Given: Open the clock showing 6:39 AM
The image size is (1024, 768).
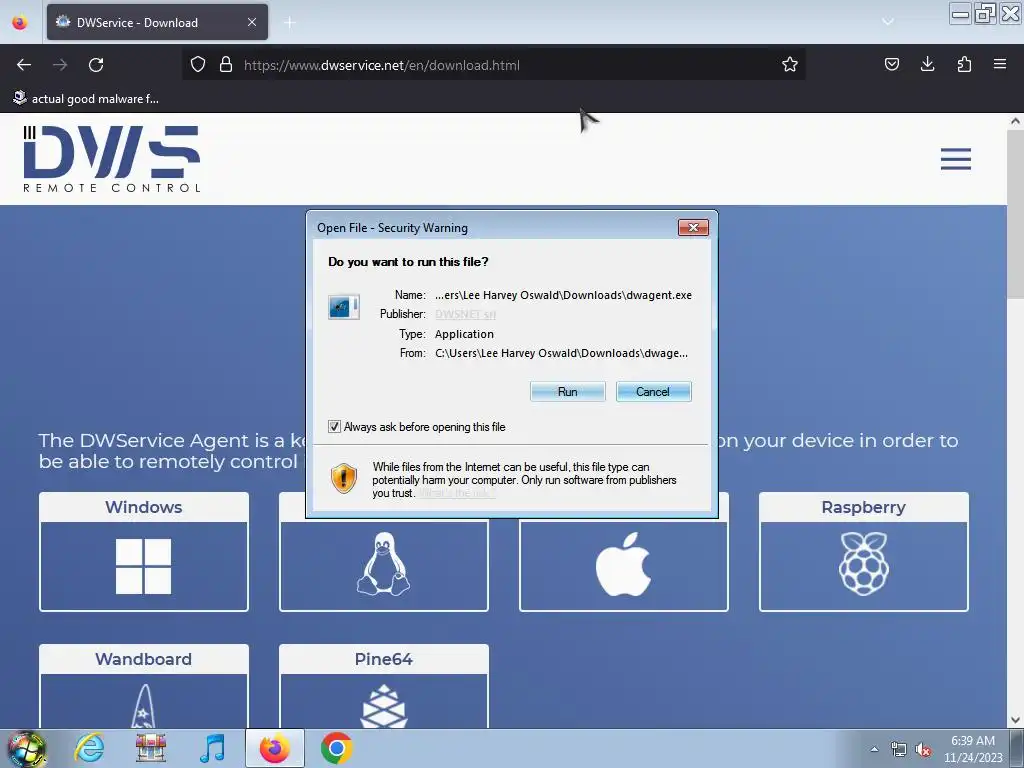Looking at the screenshot, I should 972,749.
